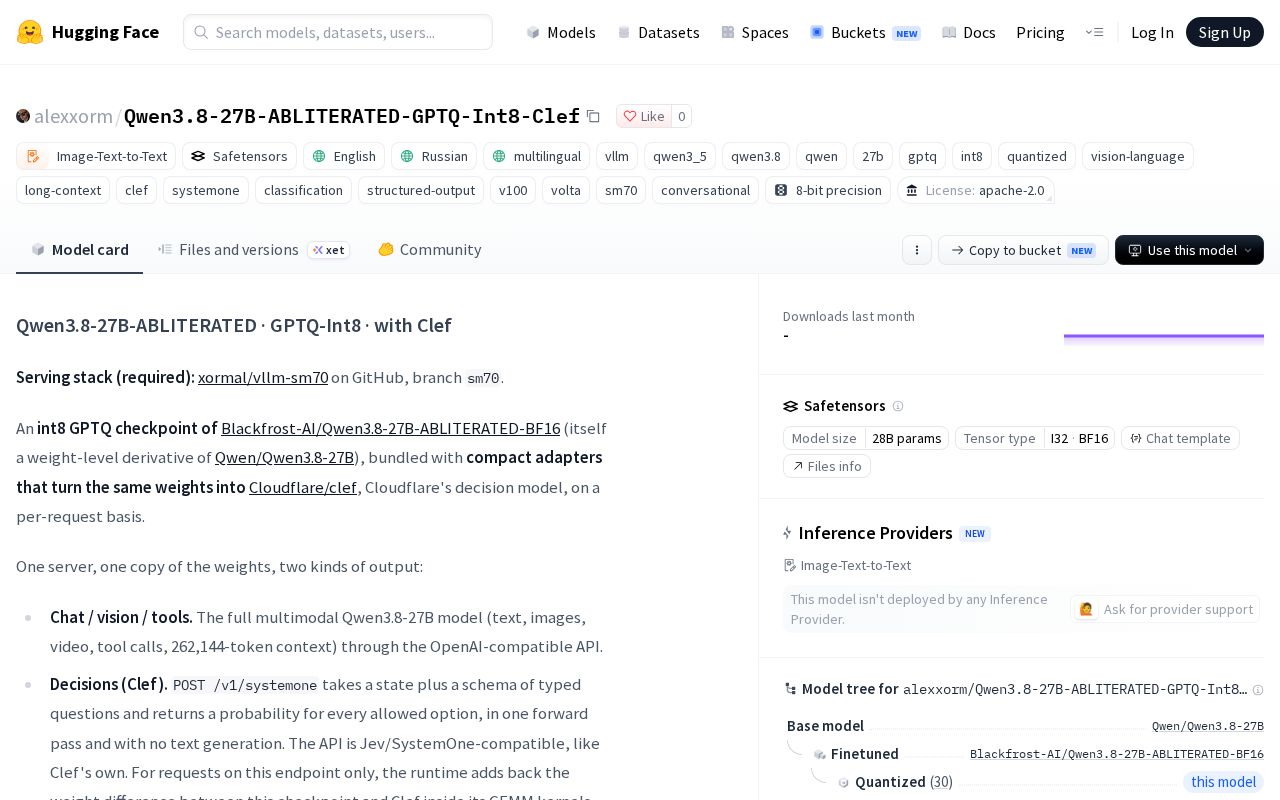Open Docs in top navigation
This screenshot has height=800, width=1280.
969,32
